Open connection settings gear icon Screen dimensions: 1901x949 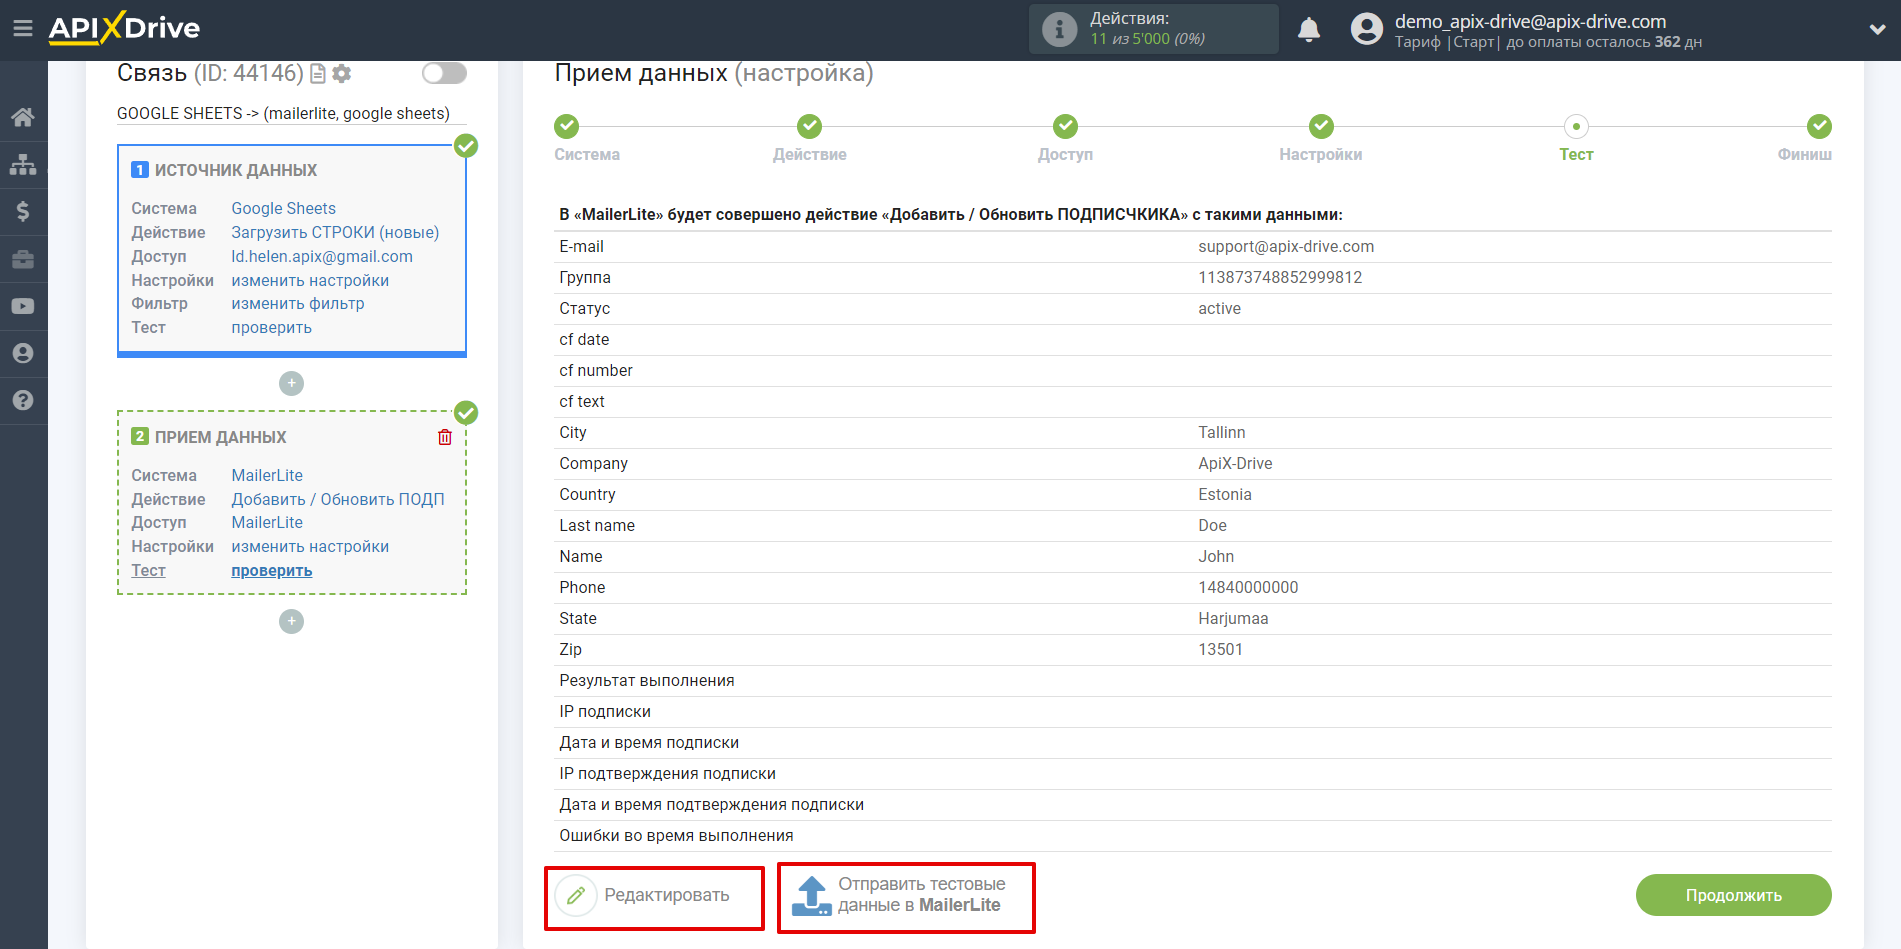click(342, 73)
